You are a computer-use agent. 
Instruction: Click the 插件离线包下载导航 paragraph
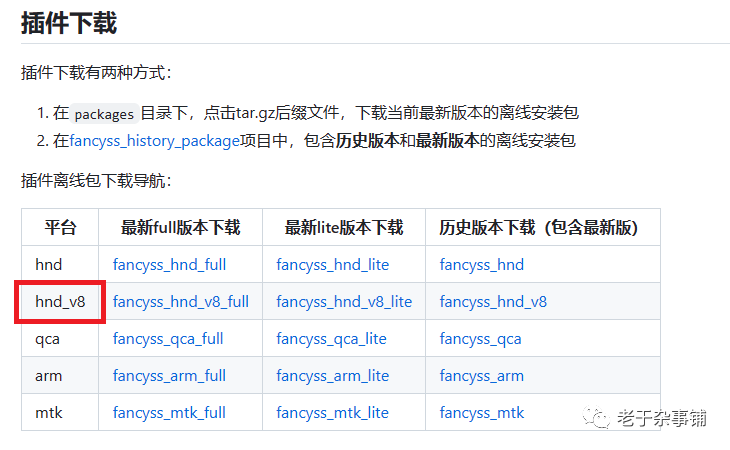click(96, 181)
